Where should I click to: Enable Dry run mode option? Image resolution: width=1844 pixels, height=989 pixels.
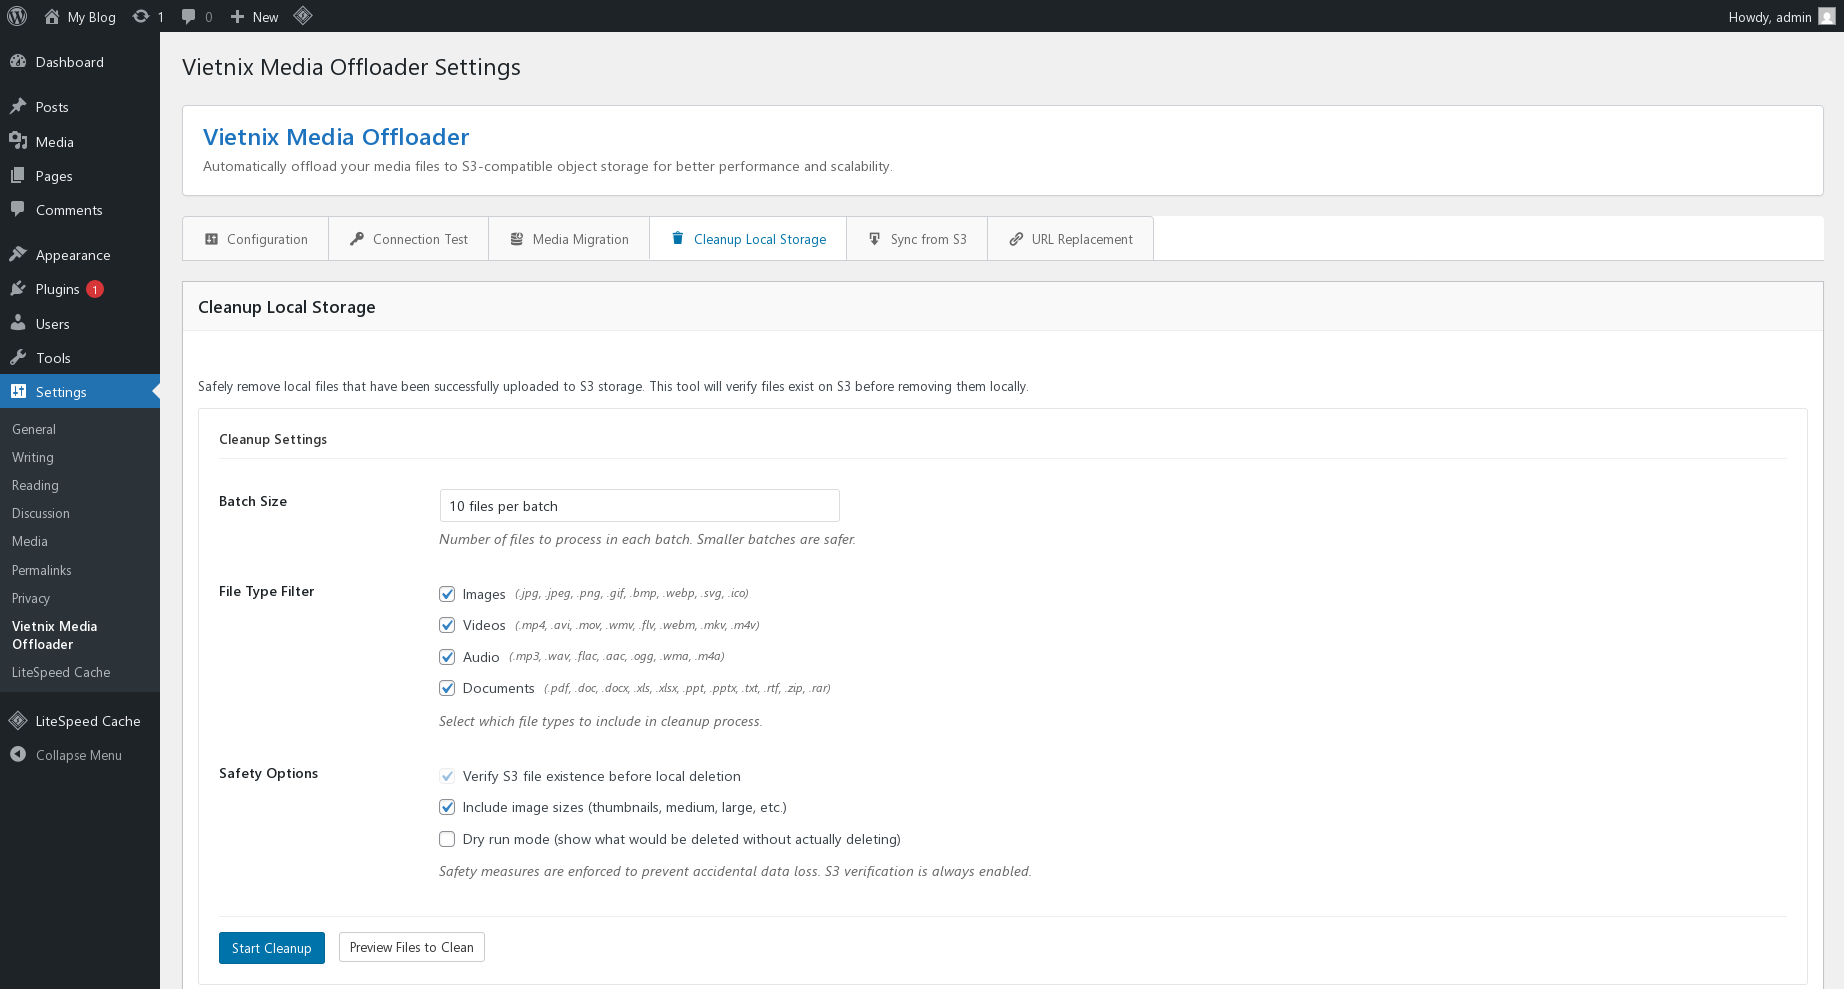[447, 839]
